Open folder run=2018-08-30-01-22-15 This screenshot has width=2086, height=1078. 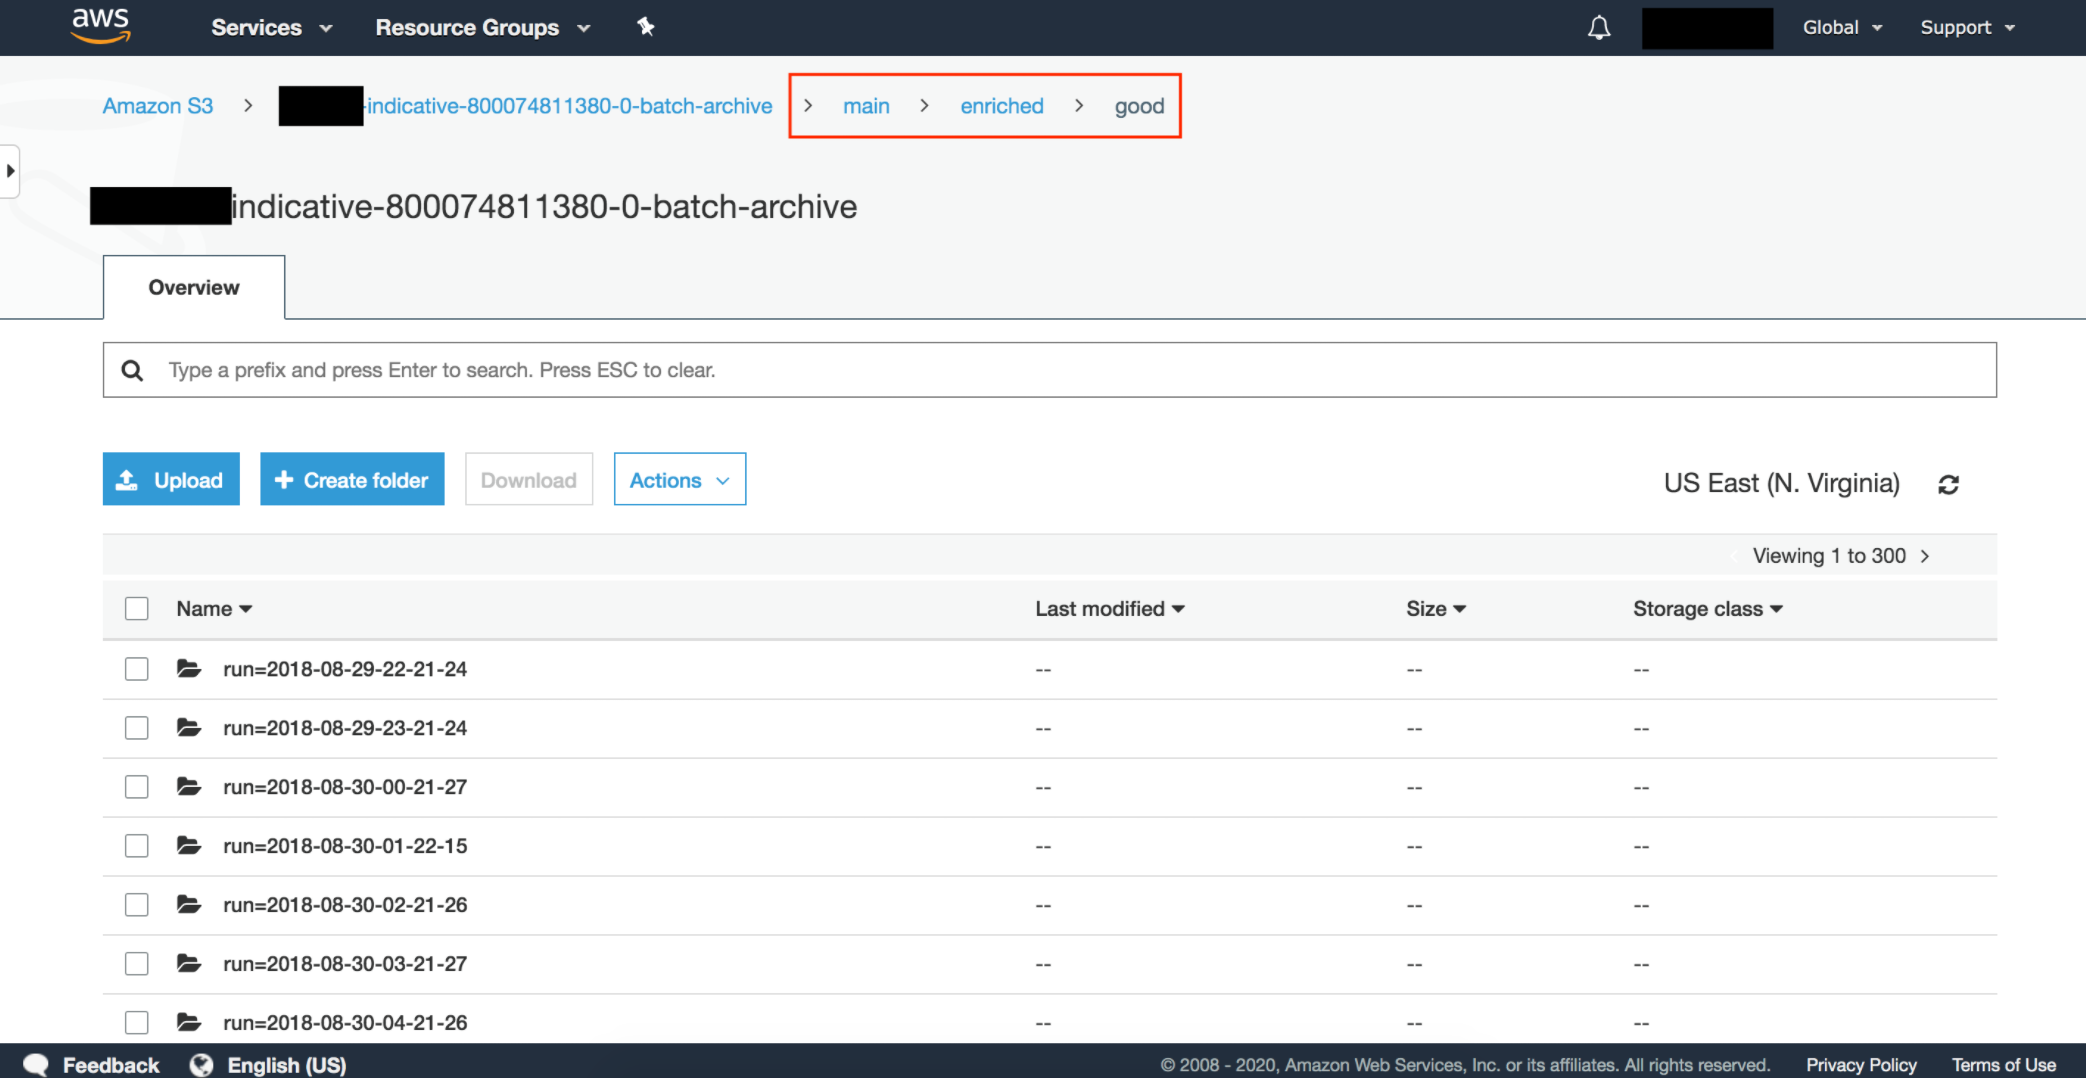click(x=345, y=846)
